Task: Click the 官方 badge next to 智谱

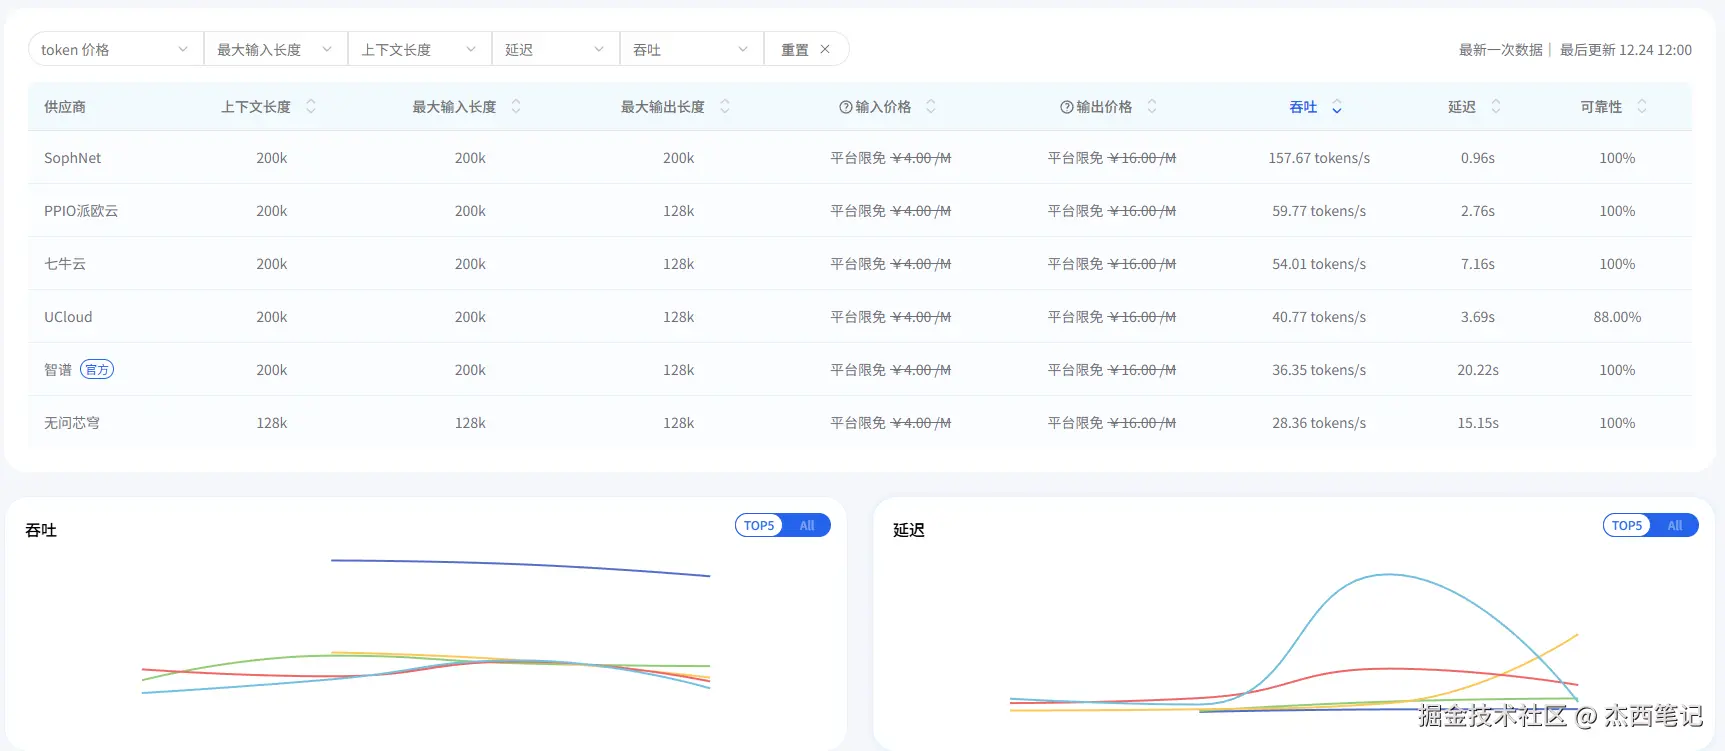Action: (x=97, y=370)
